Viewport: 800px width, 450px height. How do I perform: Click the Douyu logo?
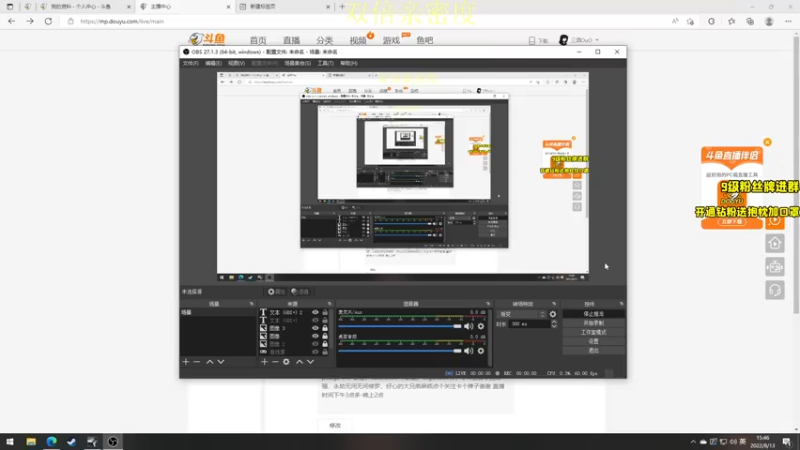[x=207, y=39]
